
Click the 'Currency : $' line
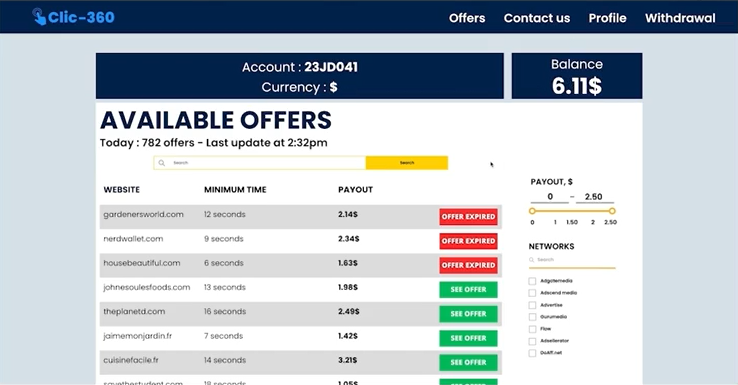[299, 87]
